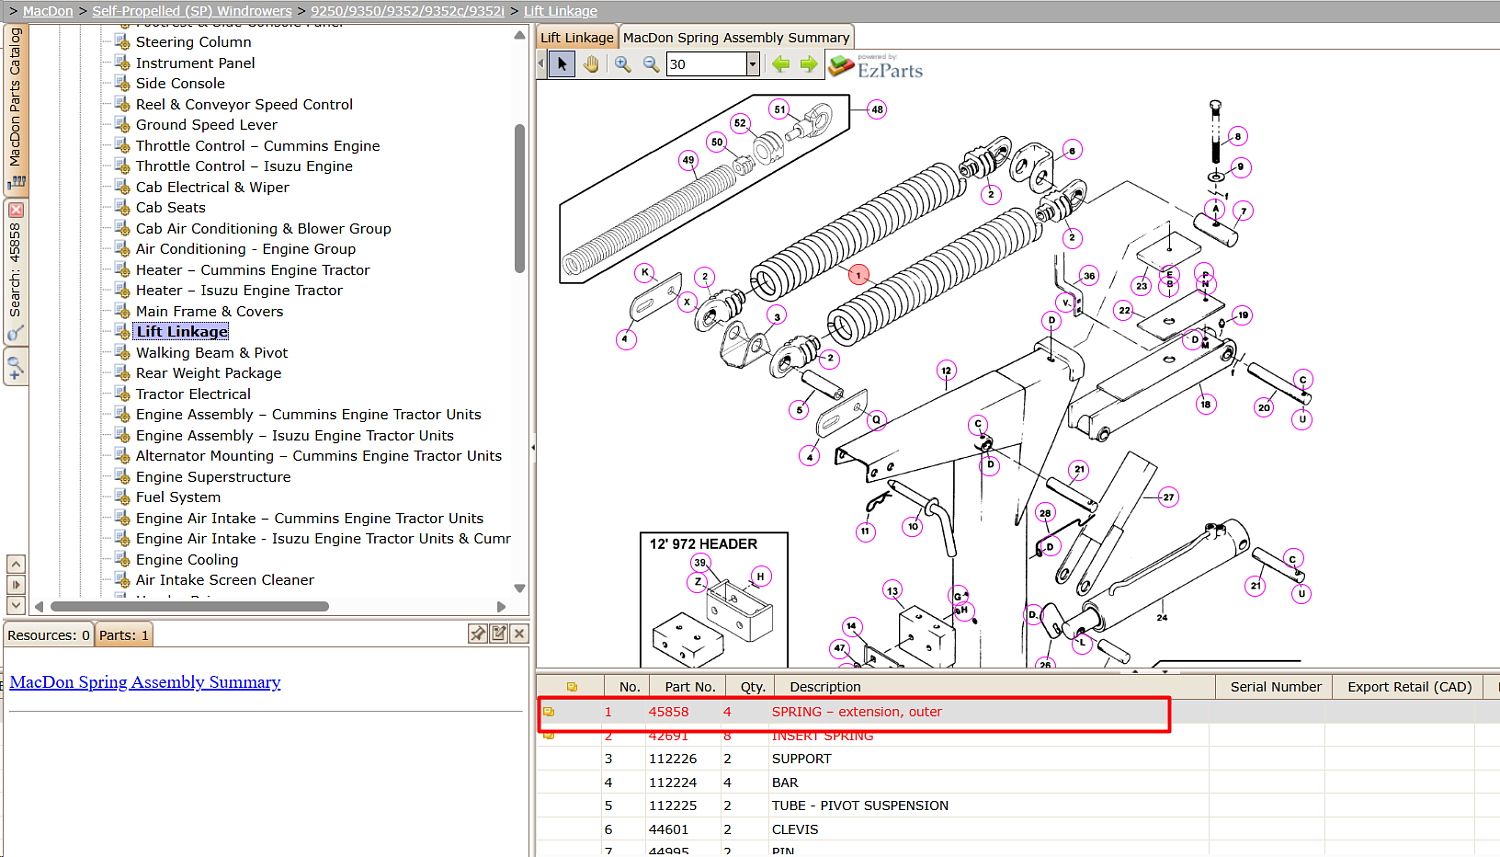Screen dimensions: 1500x857
Task: Switch to the Resources: 0 tab
Action: pyautogui.click(x=48, y=635)
